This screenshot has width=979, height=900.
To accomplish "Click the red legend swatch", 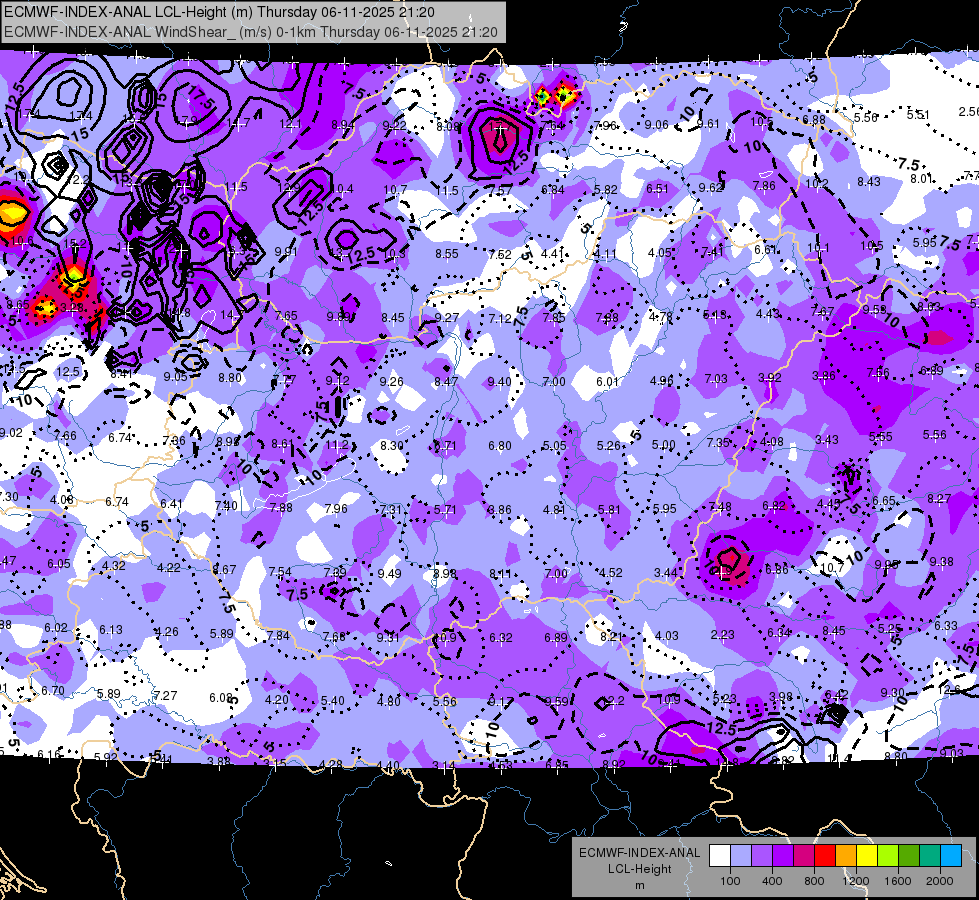I will click(x=825, y=856).
